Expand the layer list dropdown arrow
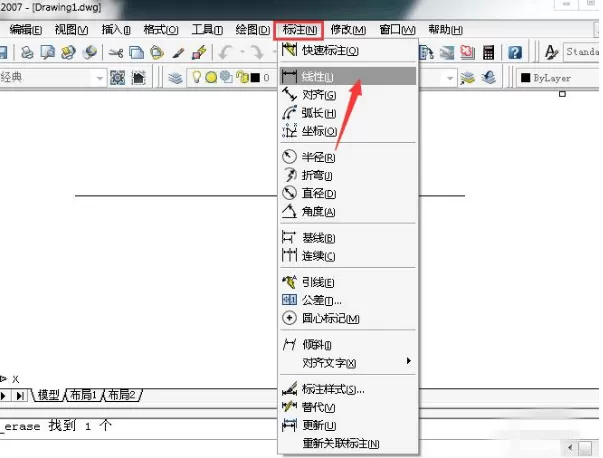The width and height of the screenshot is (603, 458). pyautogui.click(x=450, y=78)
